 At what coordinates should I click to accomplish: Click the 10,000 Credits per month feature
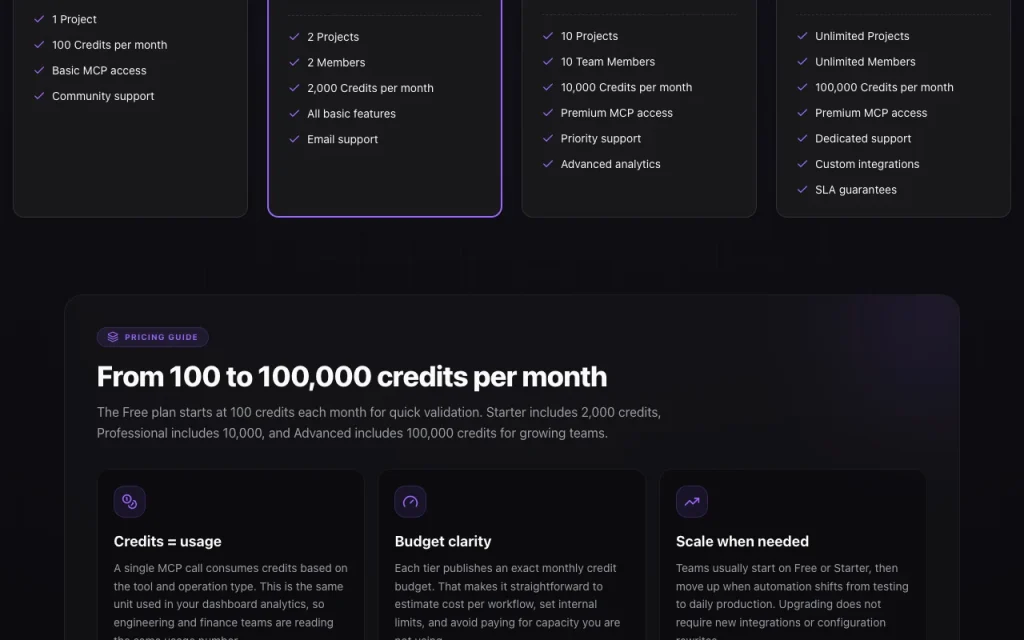626,88
